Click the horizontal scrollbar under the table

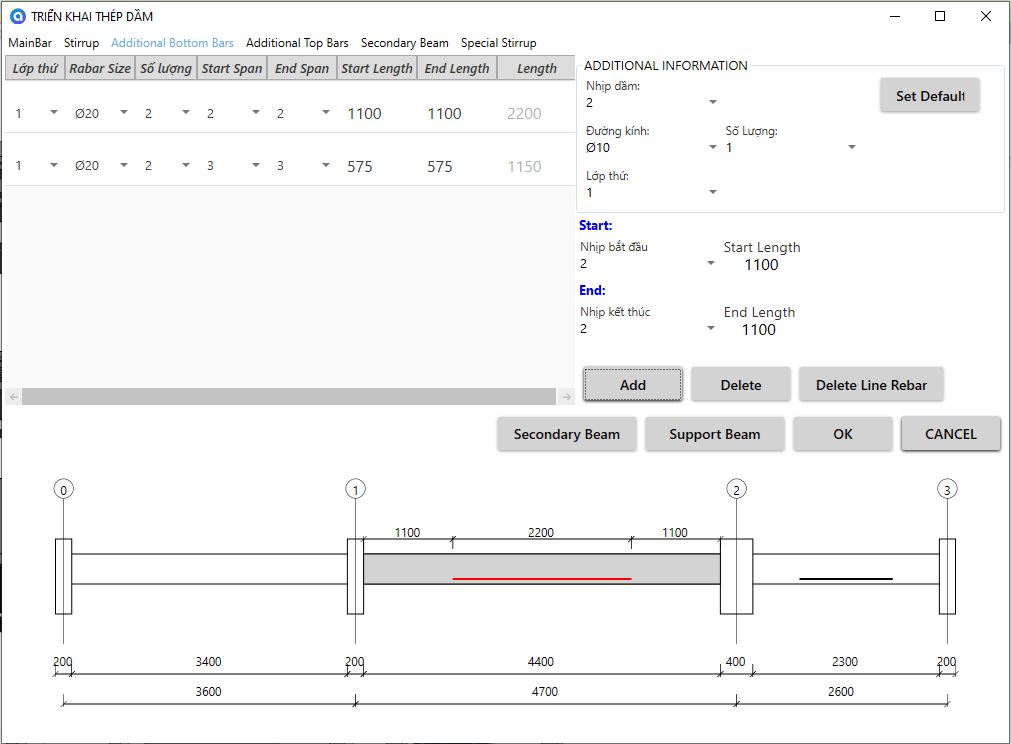point(289,396)
